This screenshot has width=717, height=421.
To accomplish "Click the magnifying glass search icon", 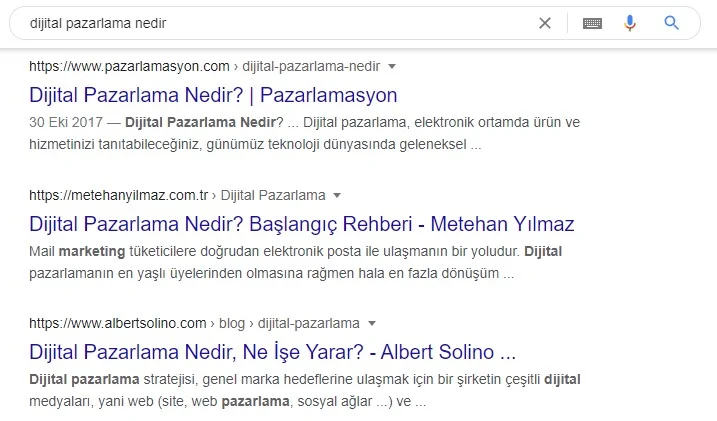I will click(671, 23).
